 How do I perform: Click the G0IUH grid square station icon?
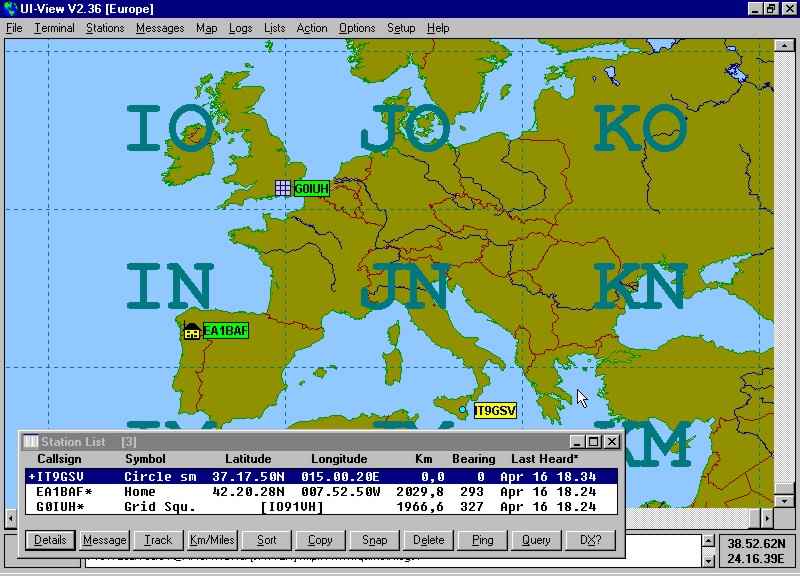283,188
